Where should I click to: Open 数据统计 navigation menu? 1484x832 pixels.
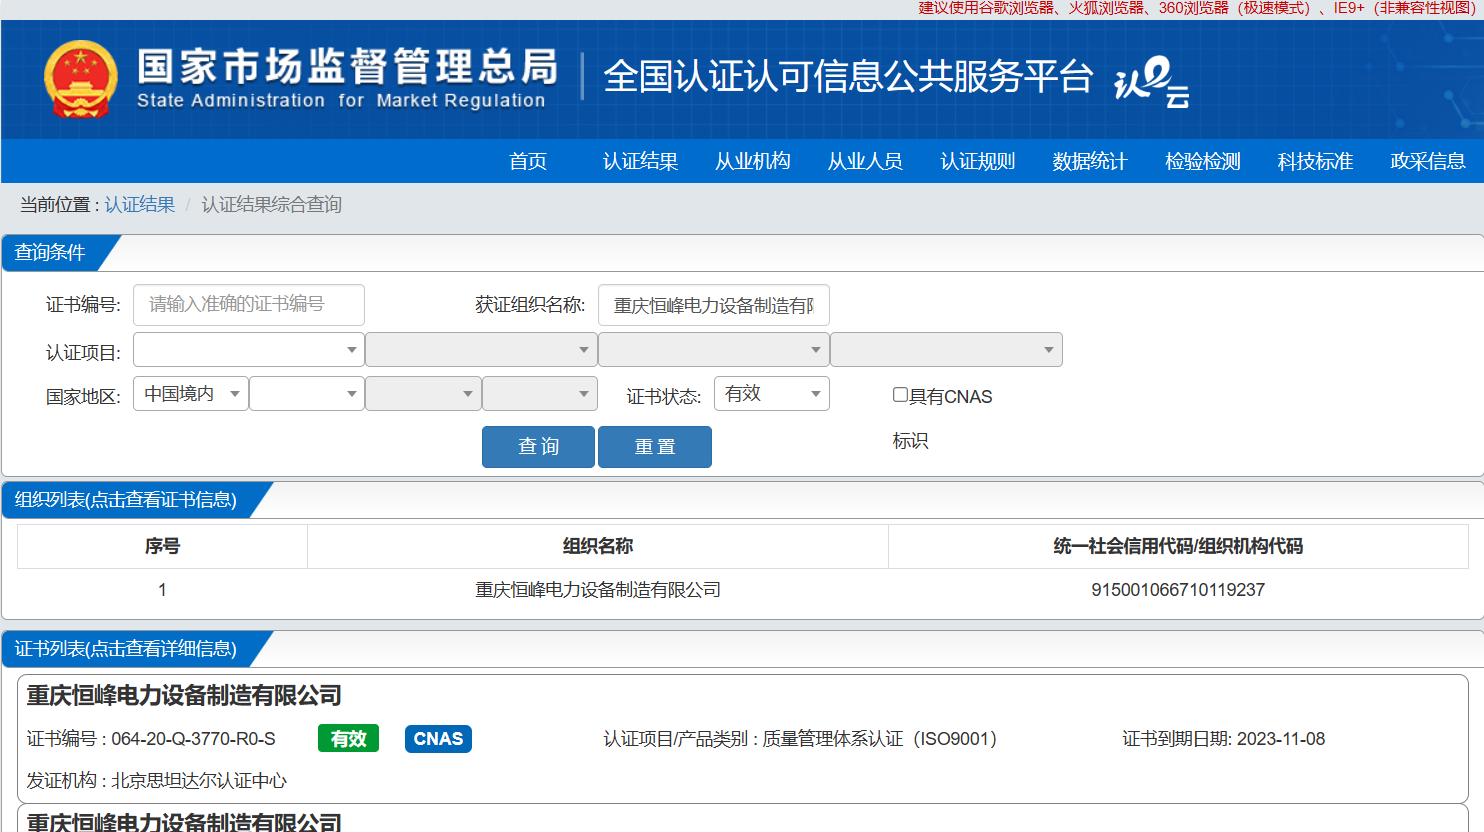1090,161
